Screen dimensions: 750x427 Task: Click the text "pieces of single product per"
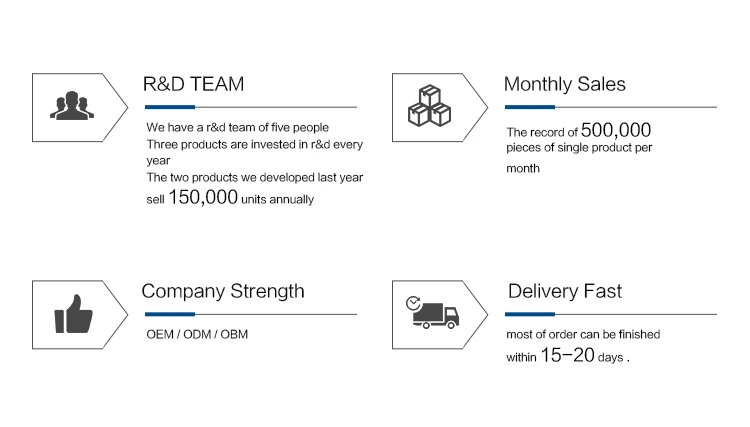(x=578, y=149)
